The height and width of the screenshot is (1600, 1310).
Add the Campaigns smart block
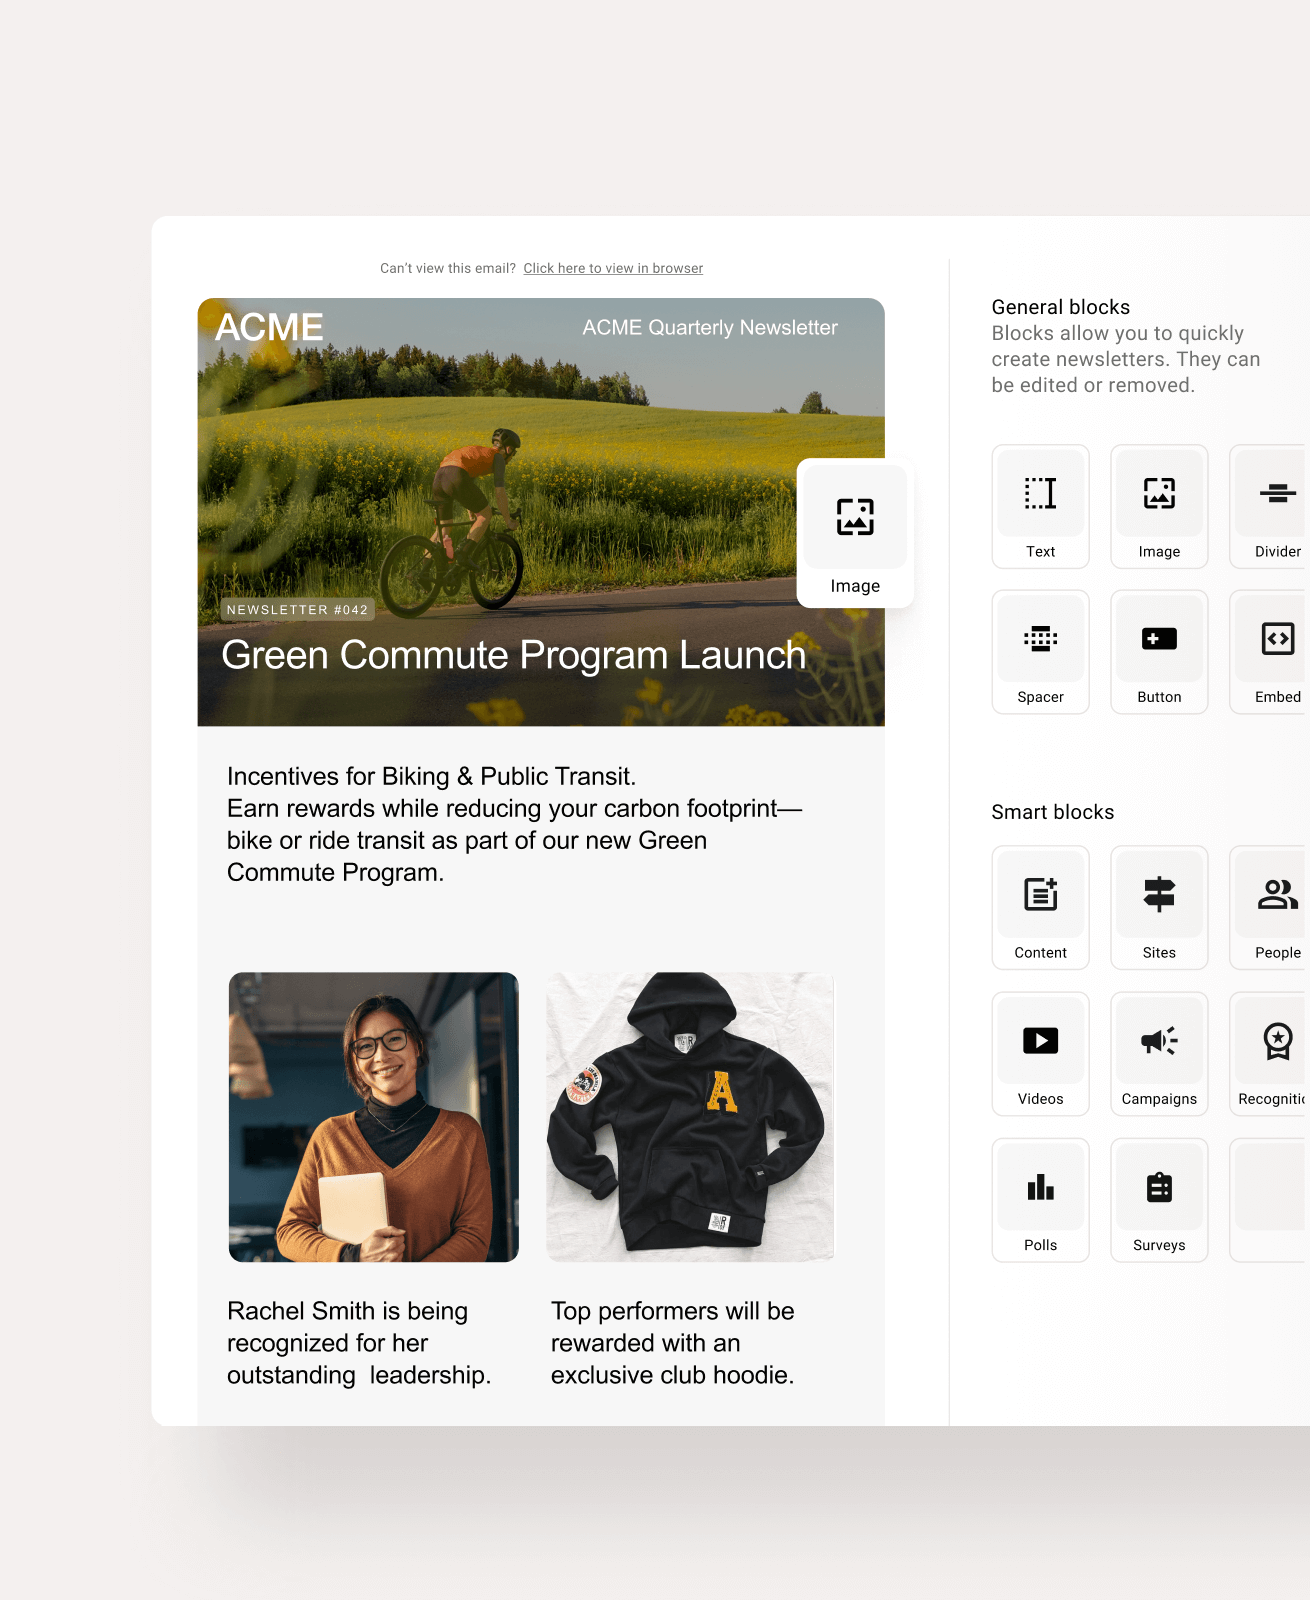pos(1159,1053)
